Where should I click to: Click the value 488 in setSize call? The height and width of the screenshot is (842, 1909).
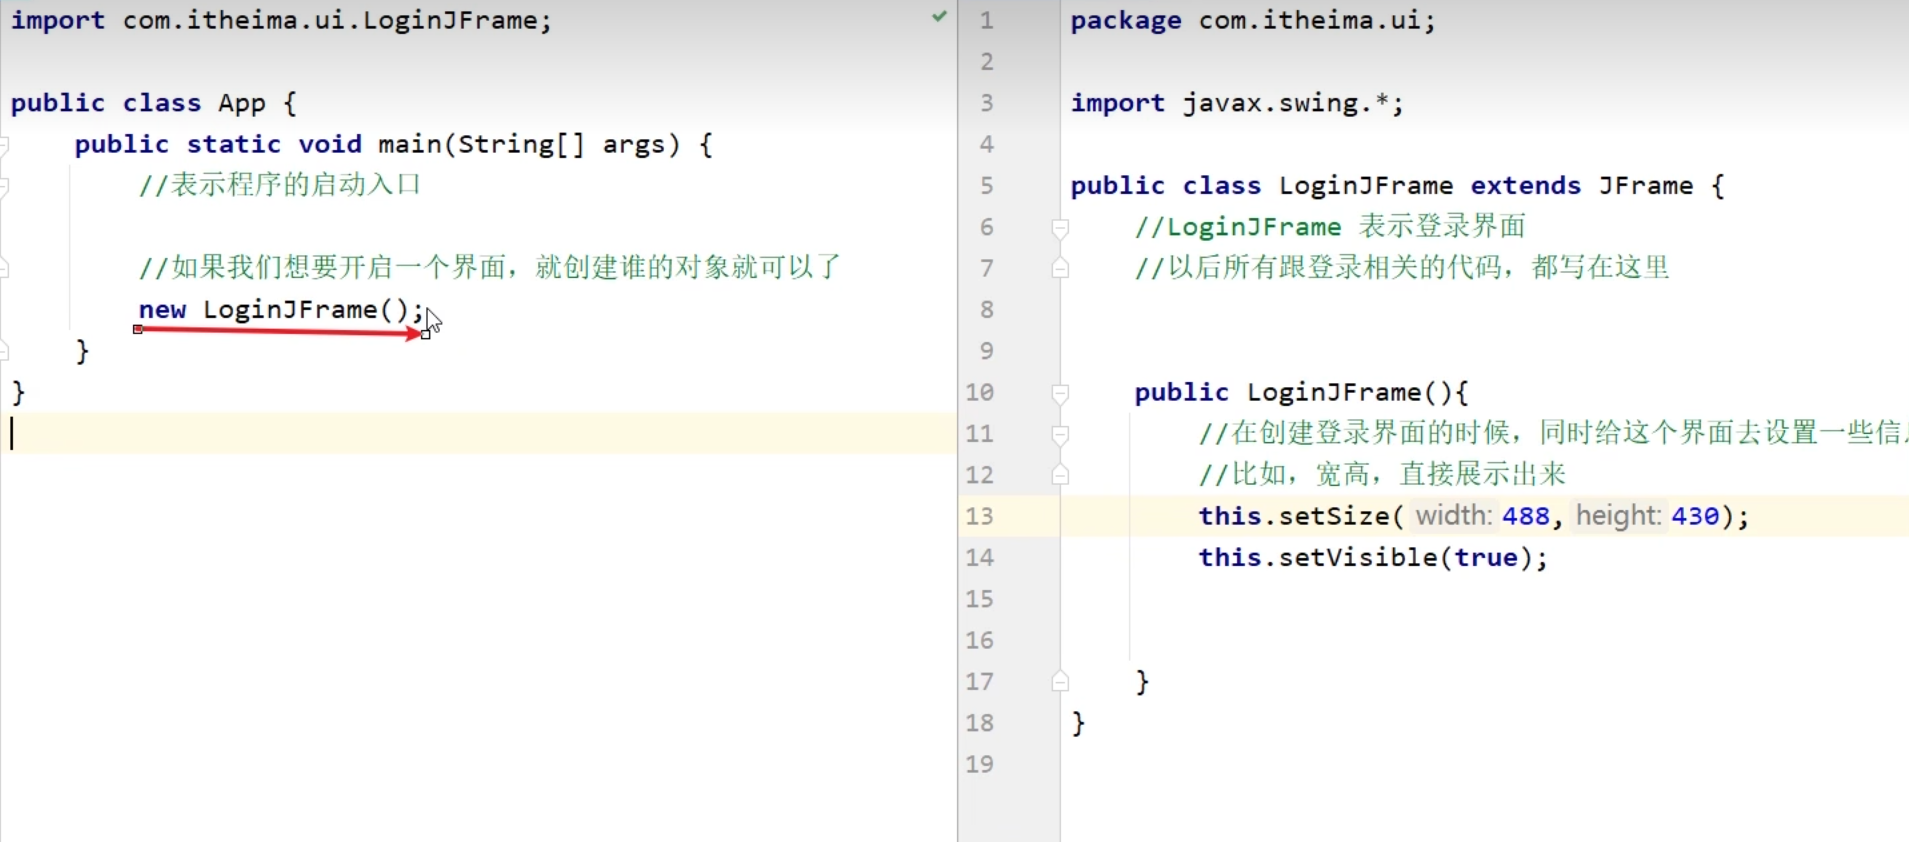click(x=1525, y=516)
